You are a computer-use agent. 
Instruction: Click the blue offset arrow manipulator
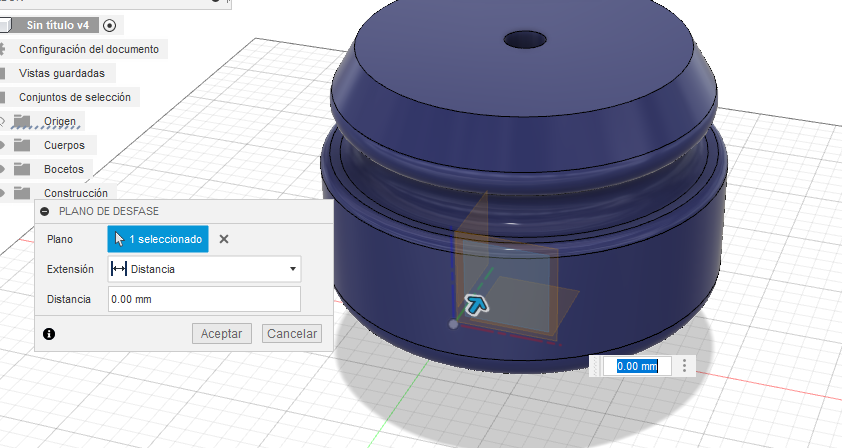(x=476, y=305)
